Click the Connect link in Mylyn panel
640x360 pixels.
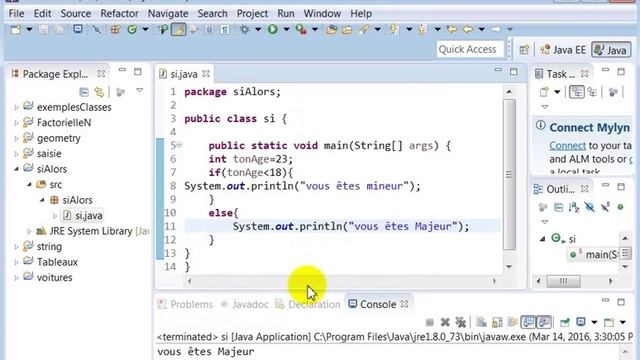(x=567, y=146)
